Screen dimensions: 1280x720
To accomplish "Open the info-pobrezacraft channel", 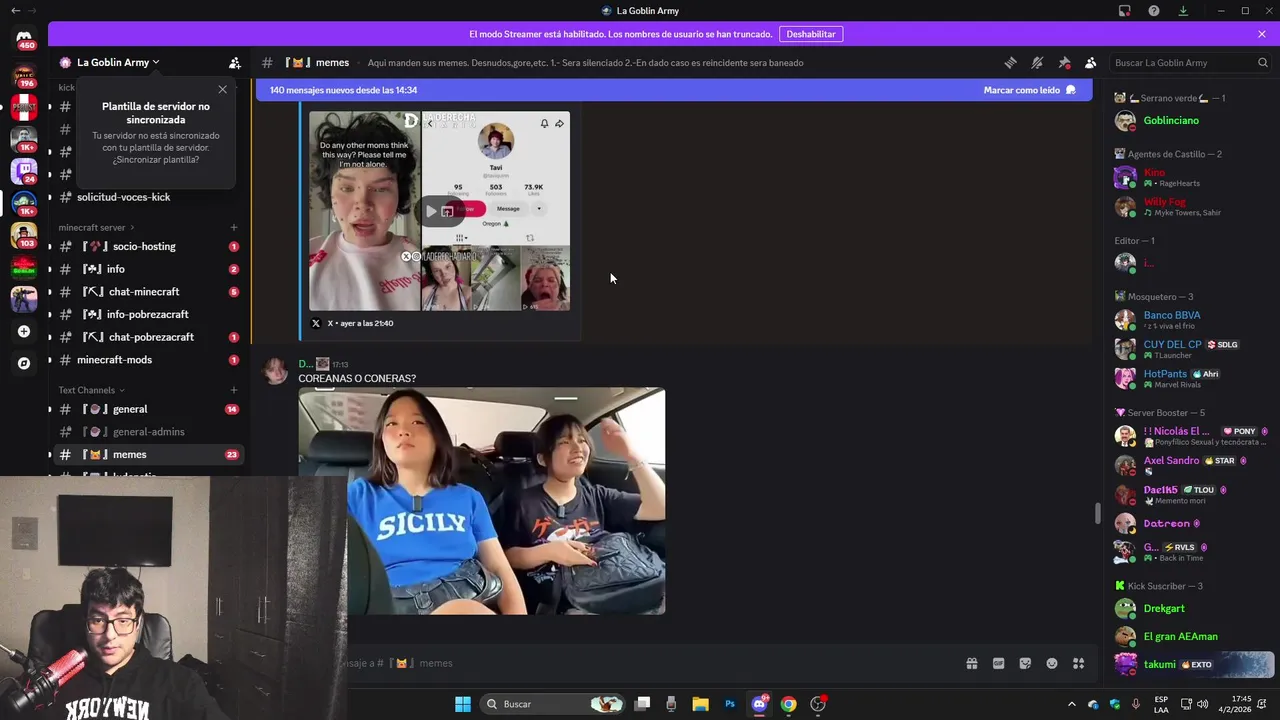I will click(149, 314).
